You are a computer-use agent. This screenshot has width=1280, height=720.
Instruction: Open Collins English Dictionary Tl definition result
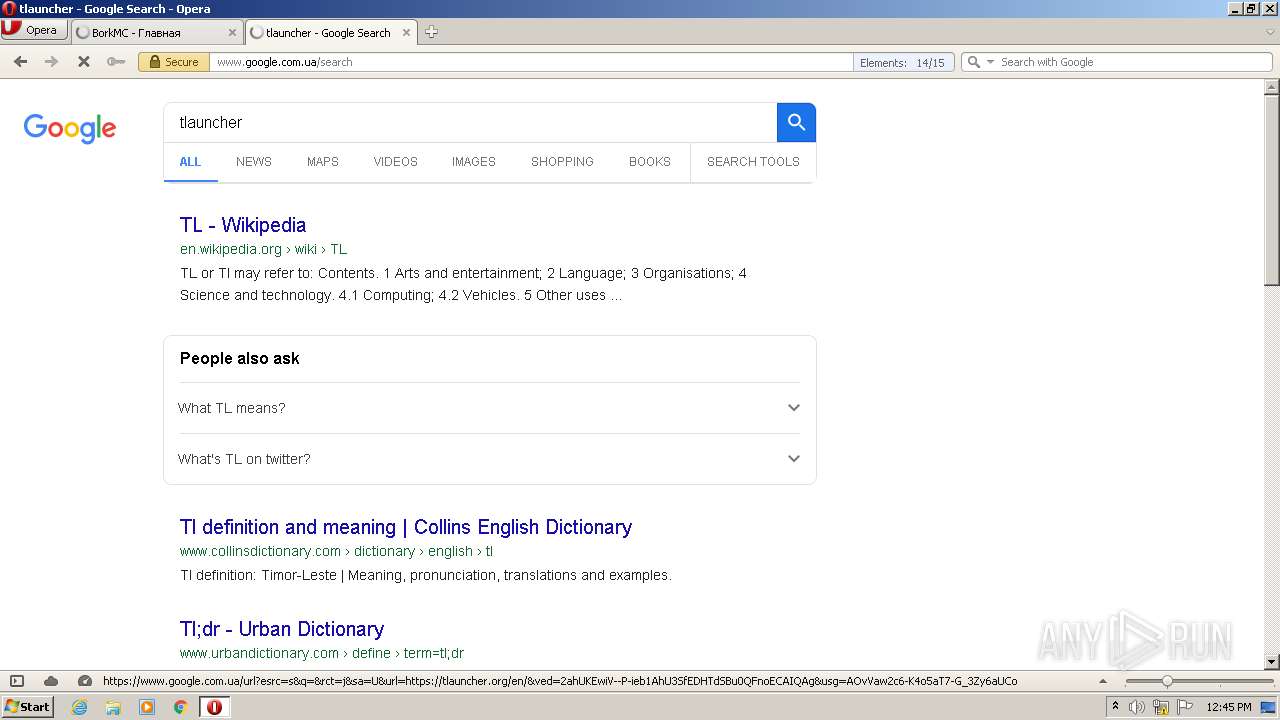[406, 527]
